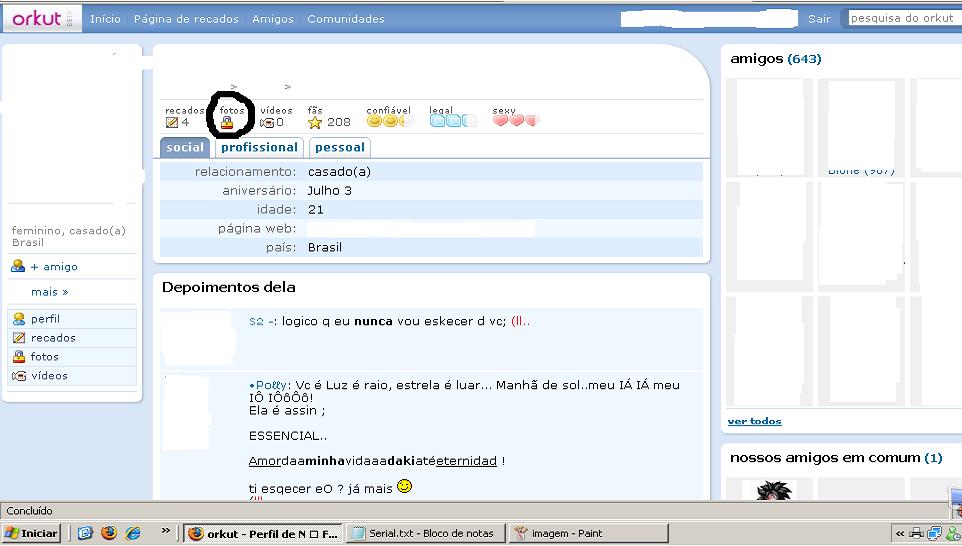
Task: Click the S2 testimonial author name
Action: pos(256,321)
